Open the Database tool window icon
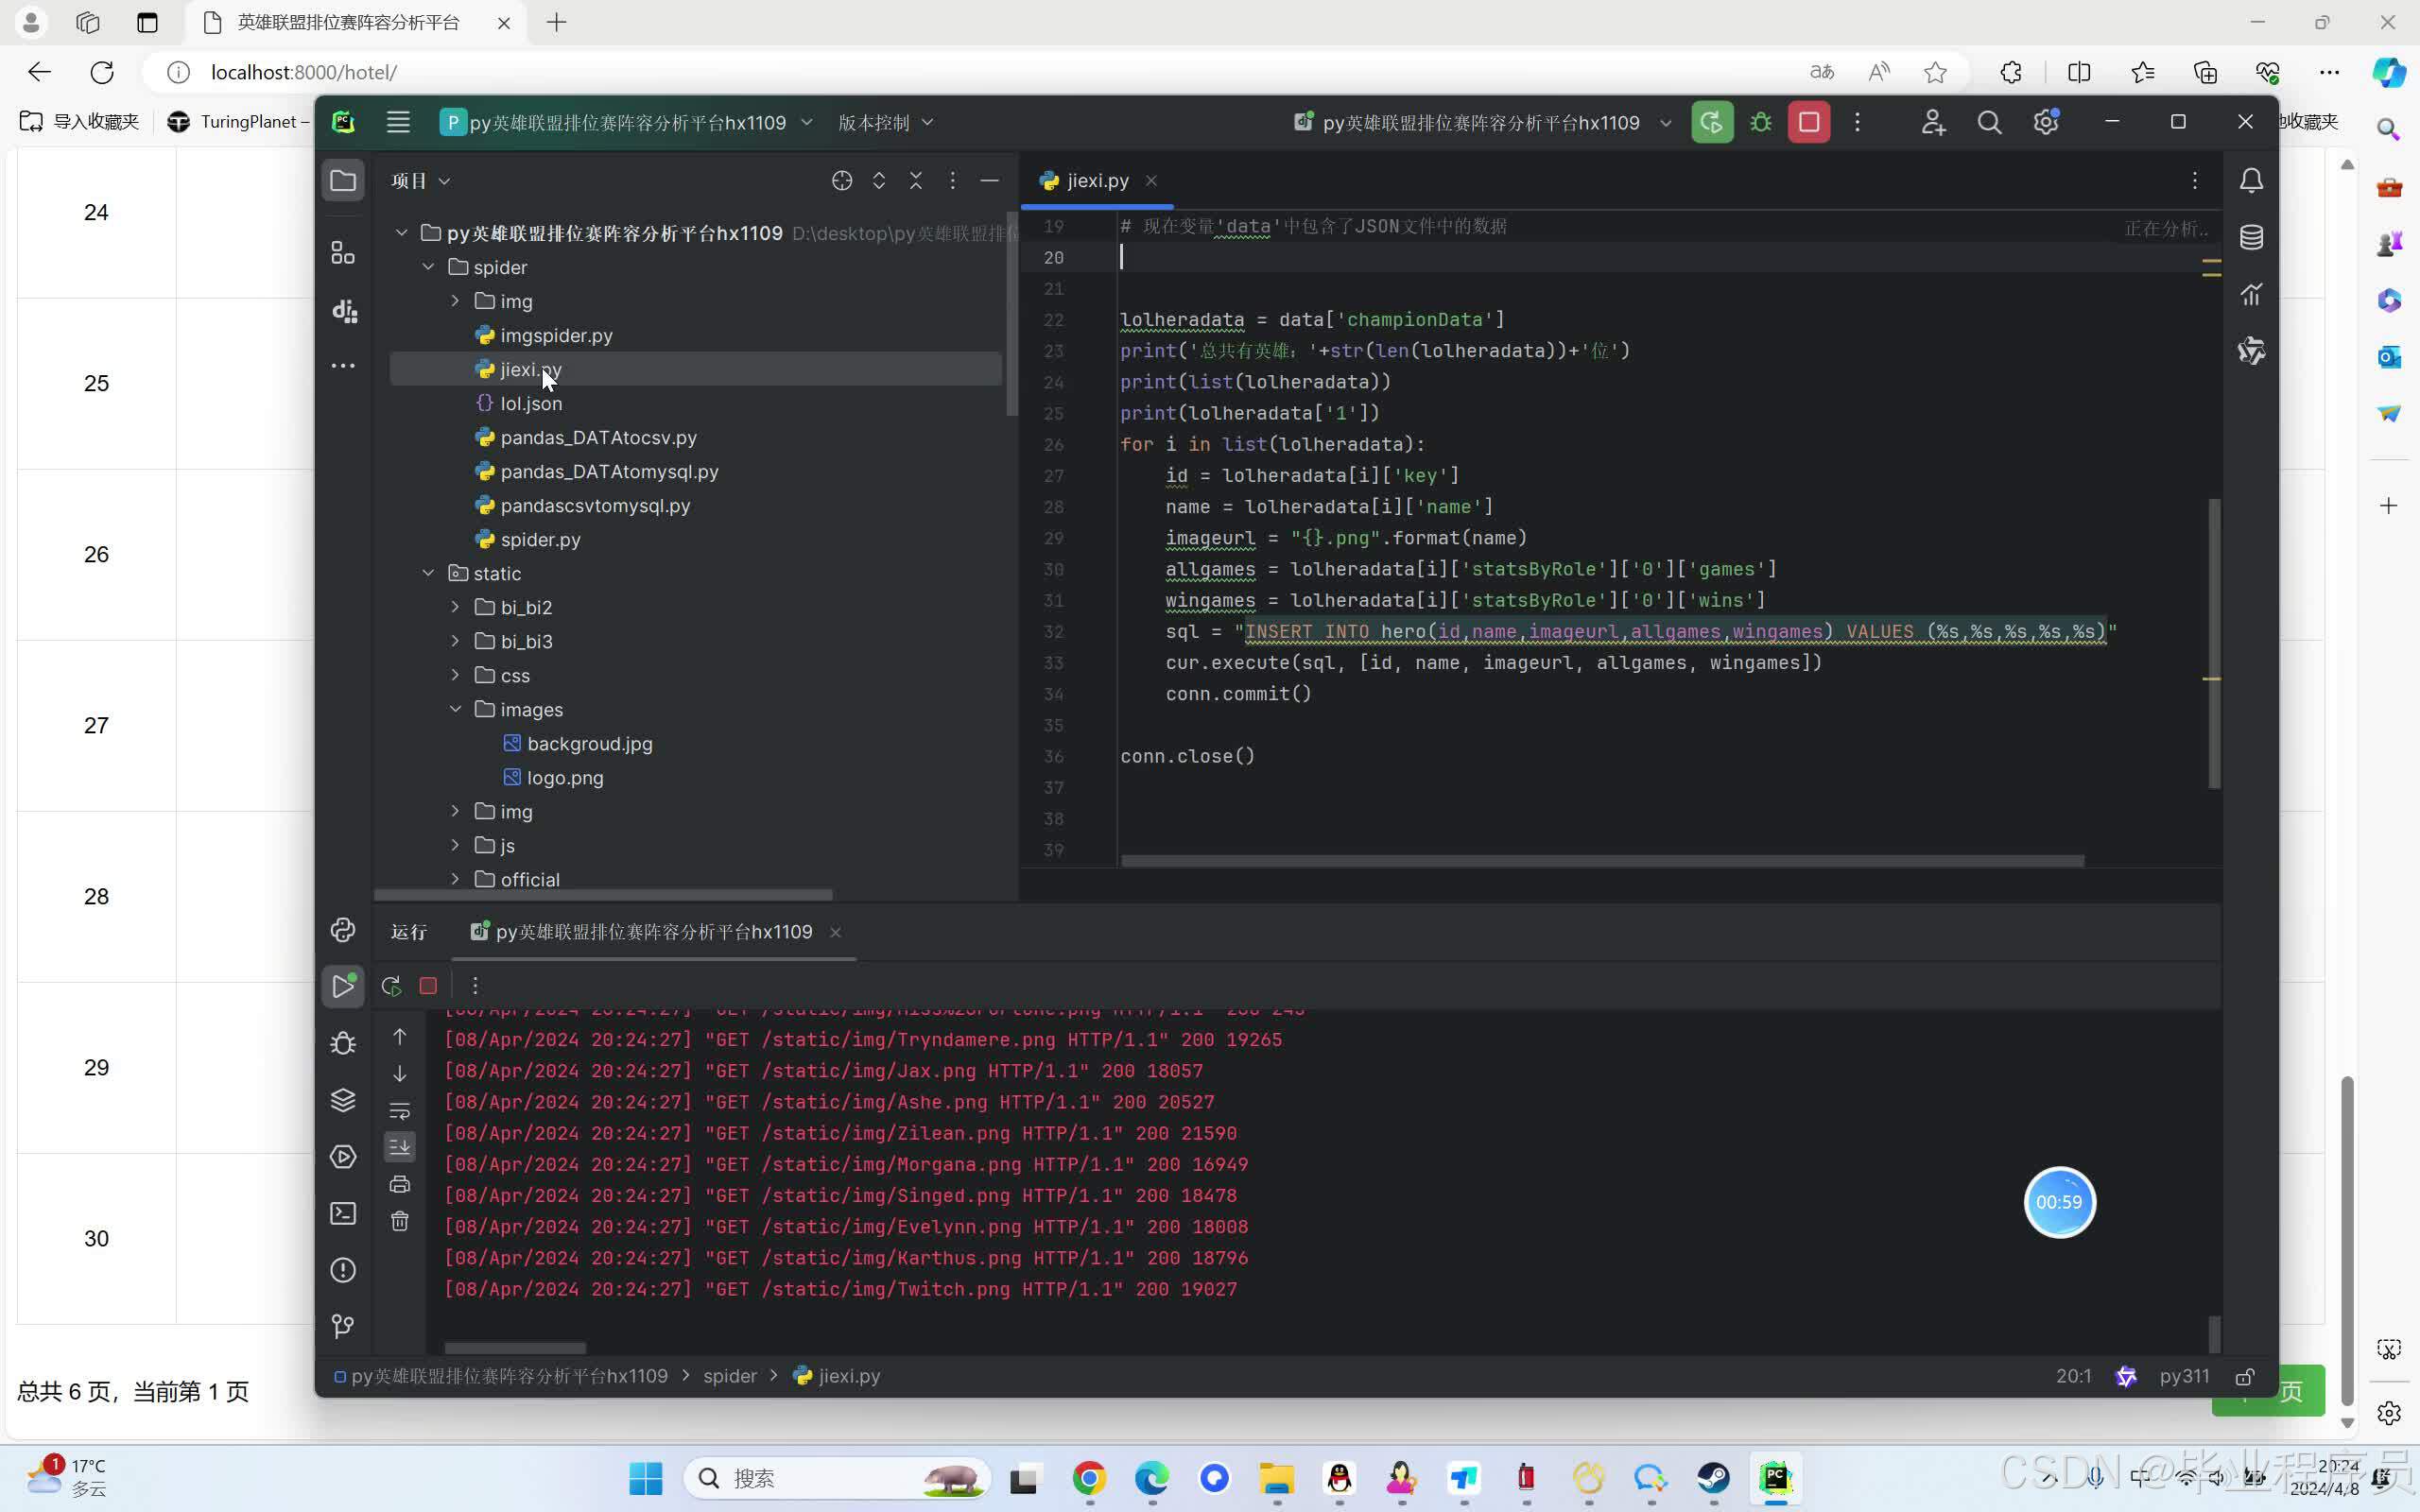Screen dimensions: 2420x1512 pyautogui.click(x=2250, y=237)
